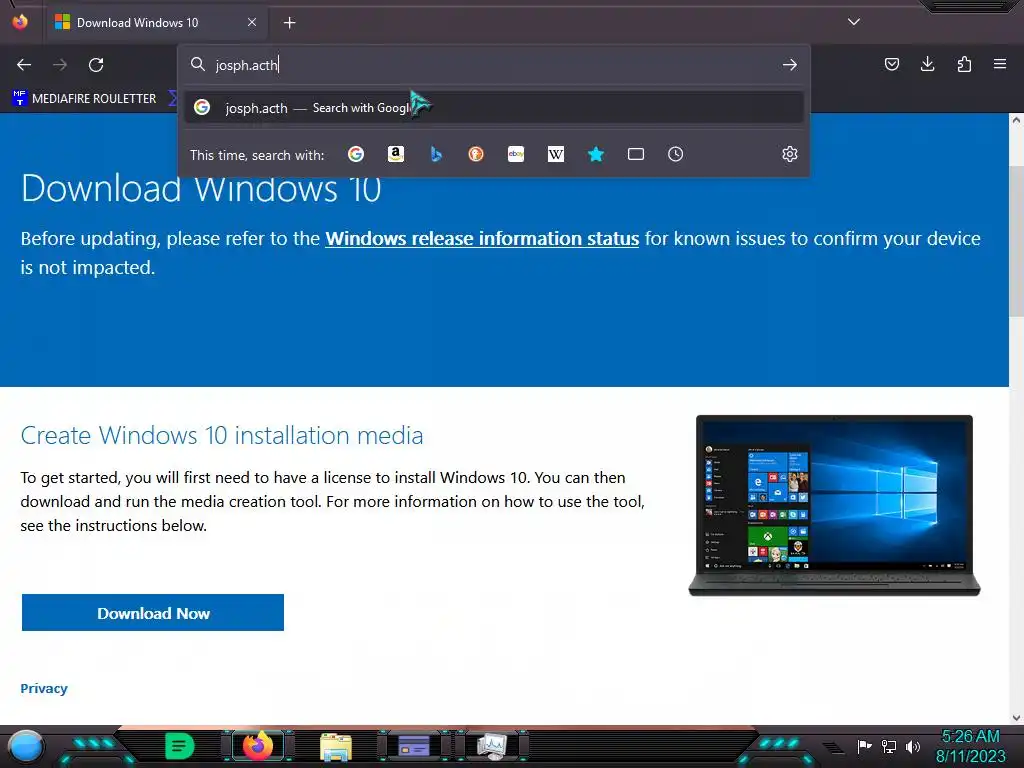
Task: Go back with the browser back arrow
Action: click(24, 65)
